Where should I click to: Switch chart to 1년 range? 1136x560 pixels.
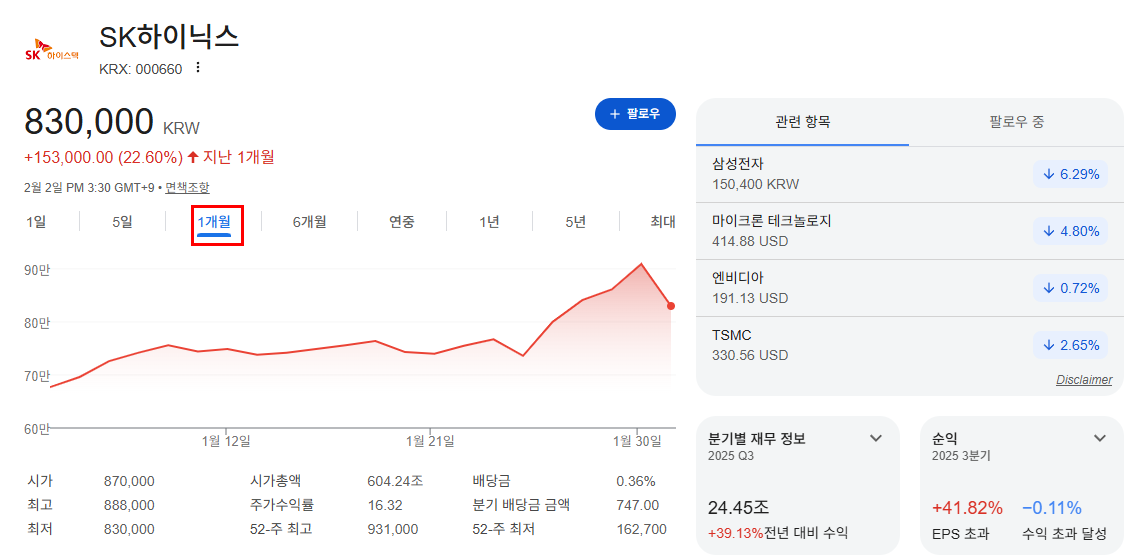point(489,222)
